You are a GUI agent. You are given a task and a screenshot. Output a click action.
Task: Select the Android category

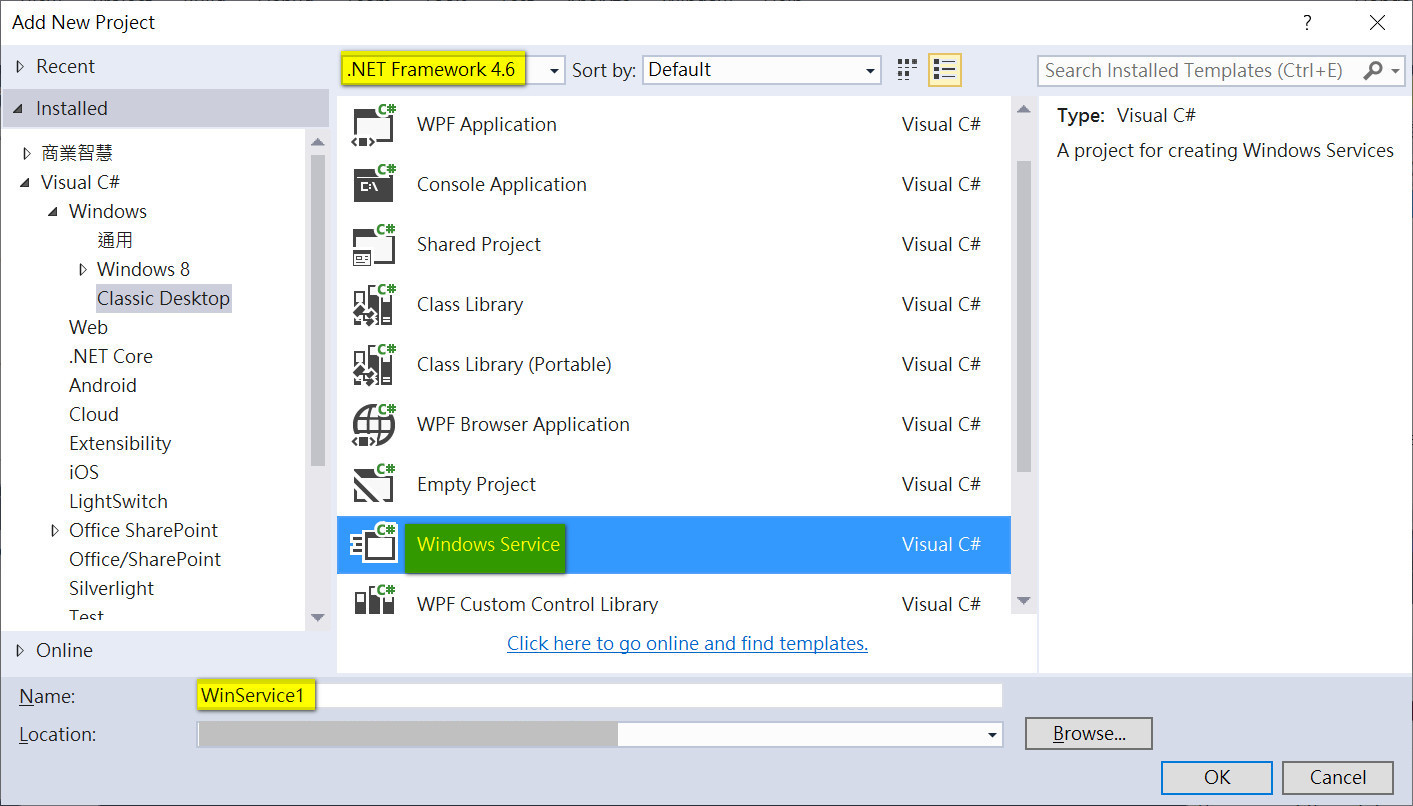tap(102, 385)
